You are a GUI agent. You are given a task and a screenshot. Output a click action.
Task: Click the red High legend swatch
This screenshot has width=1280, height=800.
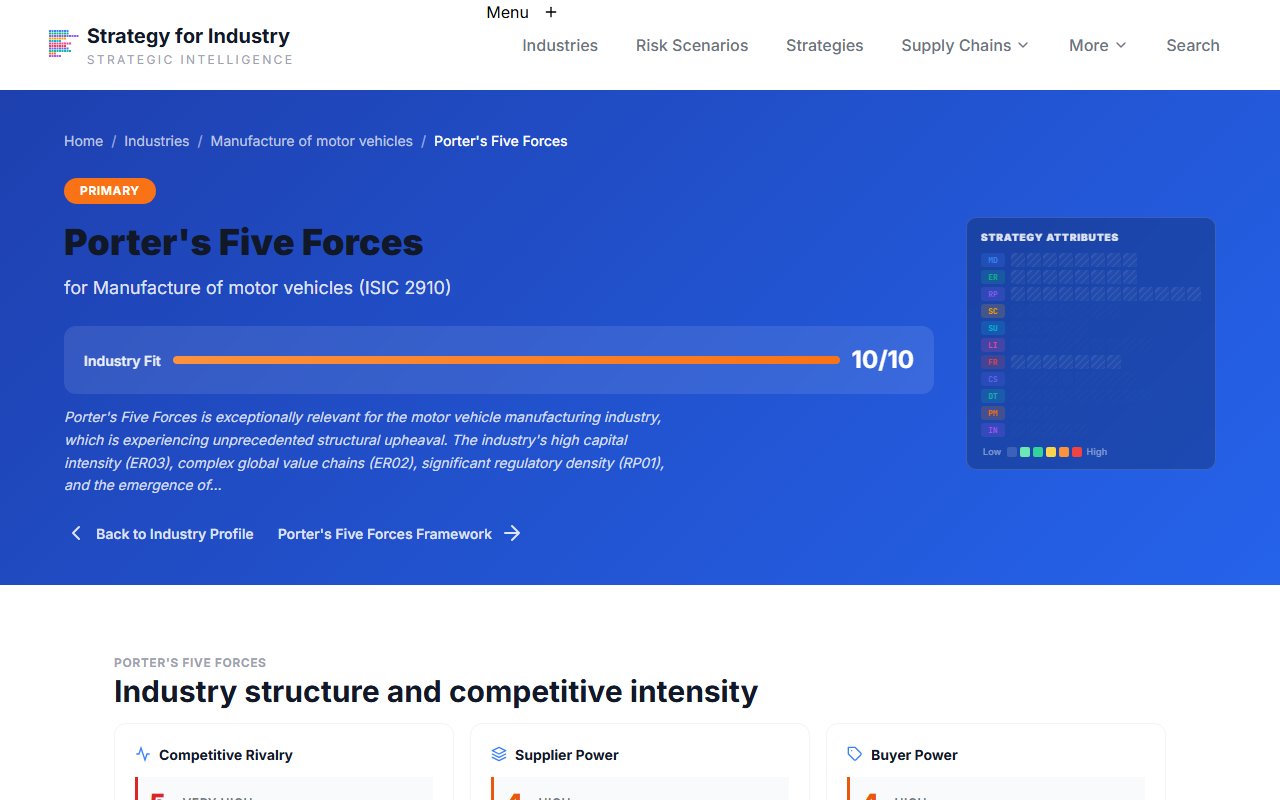[x=1077, y=452]
